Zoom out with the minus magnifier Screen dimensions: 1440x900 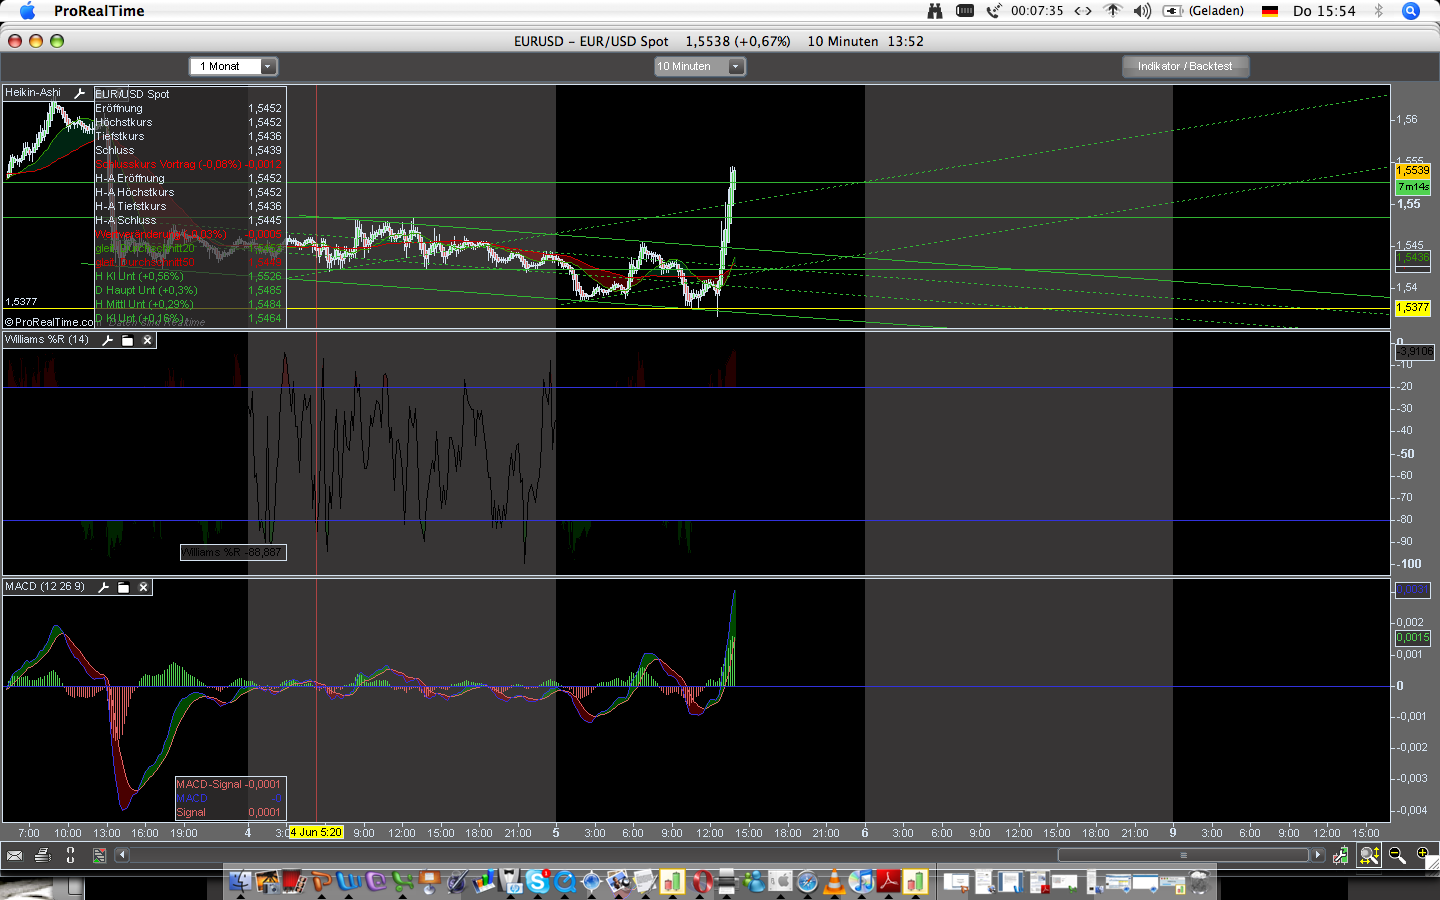coord(1397,855)
